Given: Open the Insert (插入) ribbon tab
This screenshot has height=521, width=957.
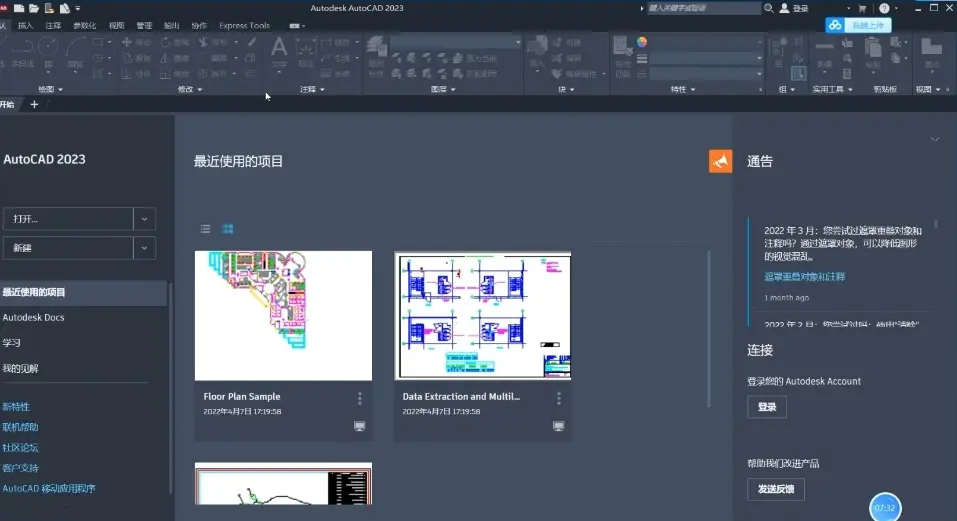Looking at the screenshot, I should pos(25,26).
